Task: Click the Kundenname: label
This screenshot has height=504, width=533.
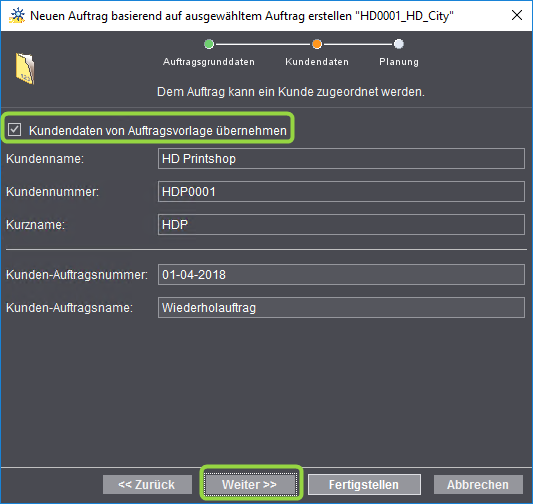Action: click(45, 159)
